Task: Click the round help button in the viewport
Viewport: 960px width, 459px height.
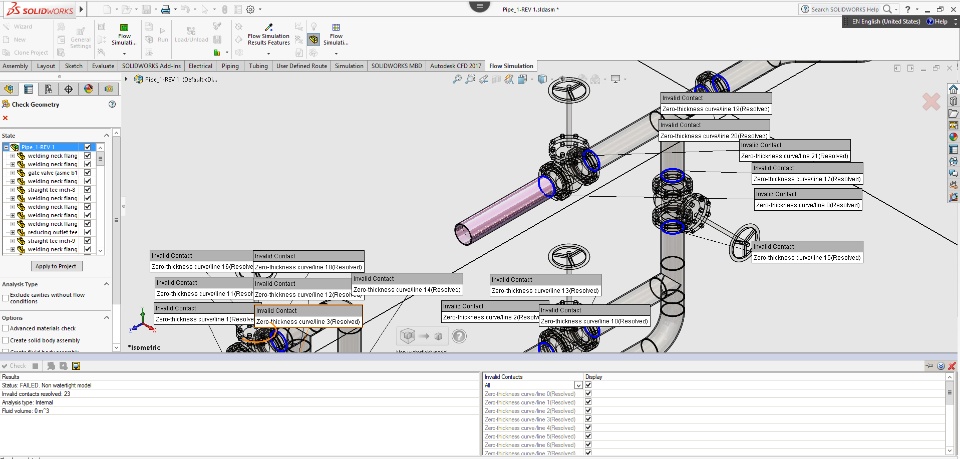Action: (459, 336)
